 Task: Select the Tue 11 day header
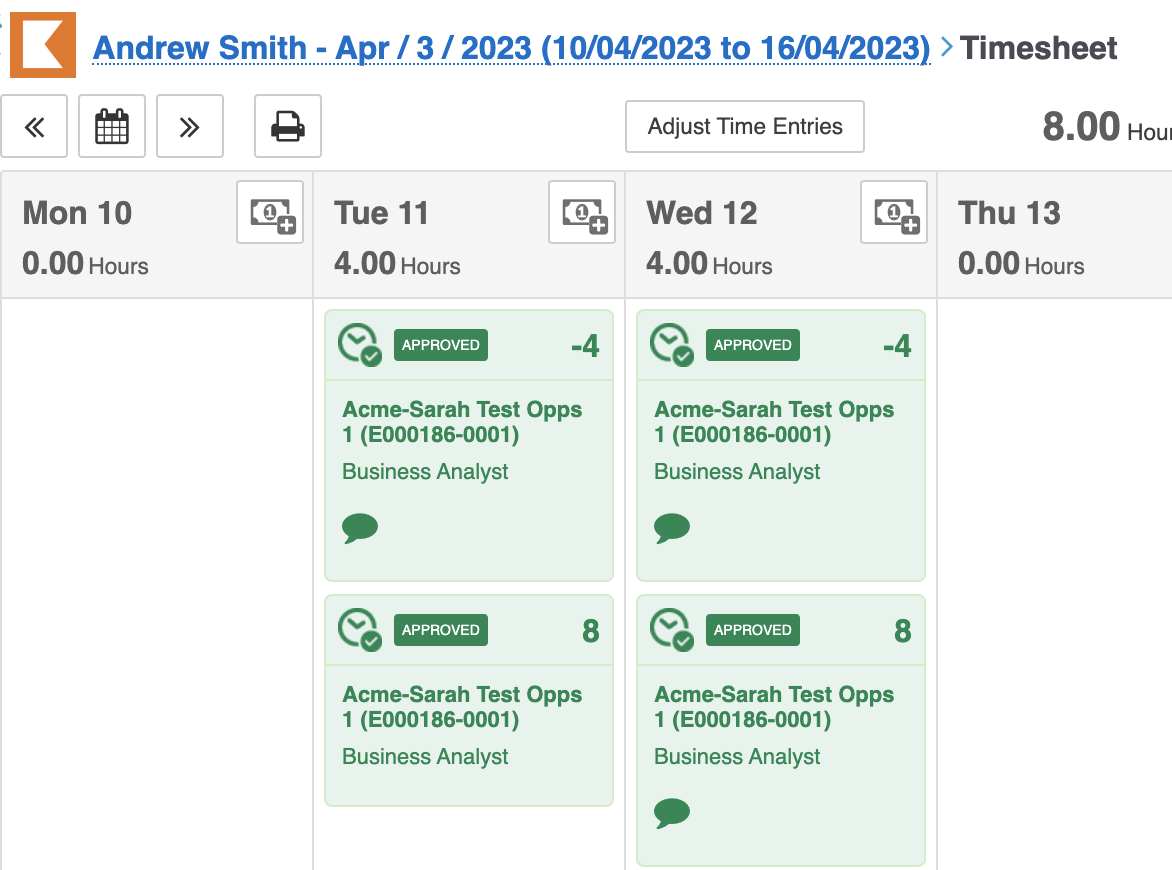[381, 213]
